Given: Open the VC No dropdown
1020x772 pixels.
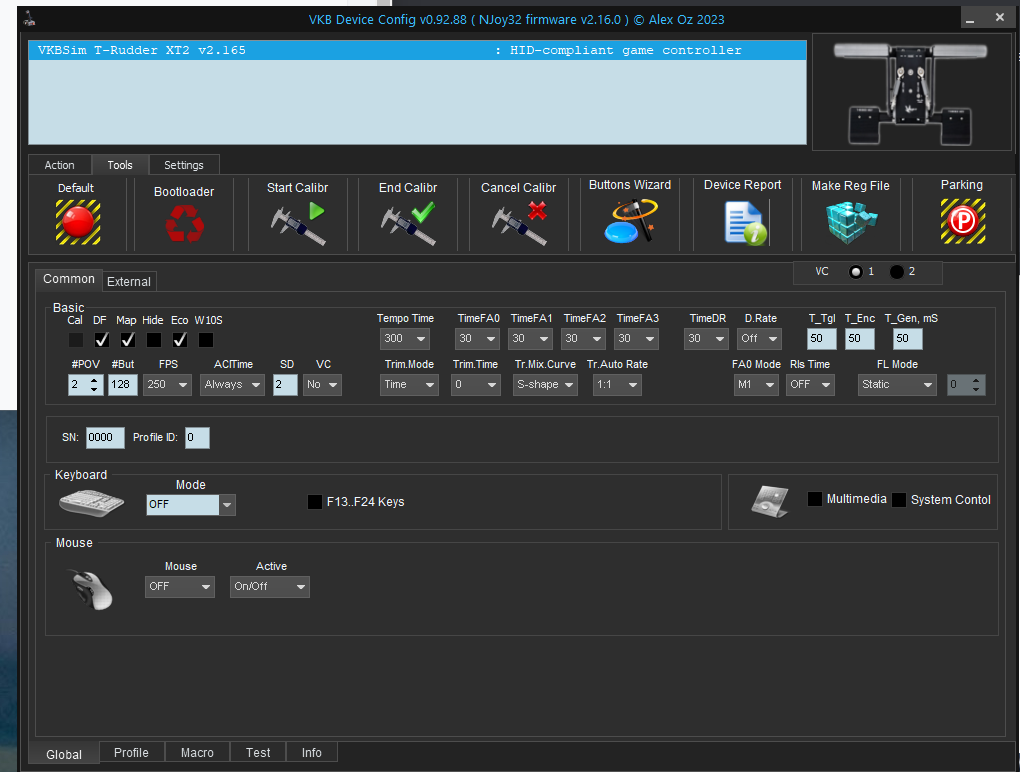Looking at the screenshot, I should pos(322,384).
